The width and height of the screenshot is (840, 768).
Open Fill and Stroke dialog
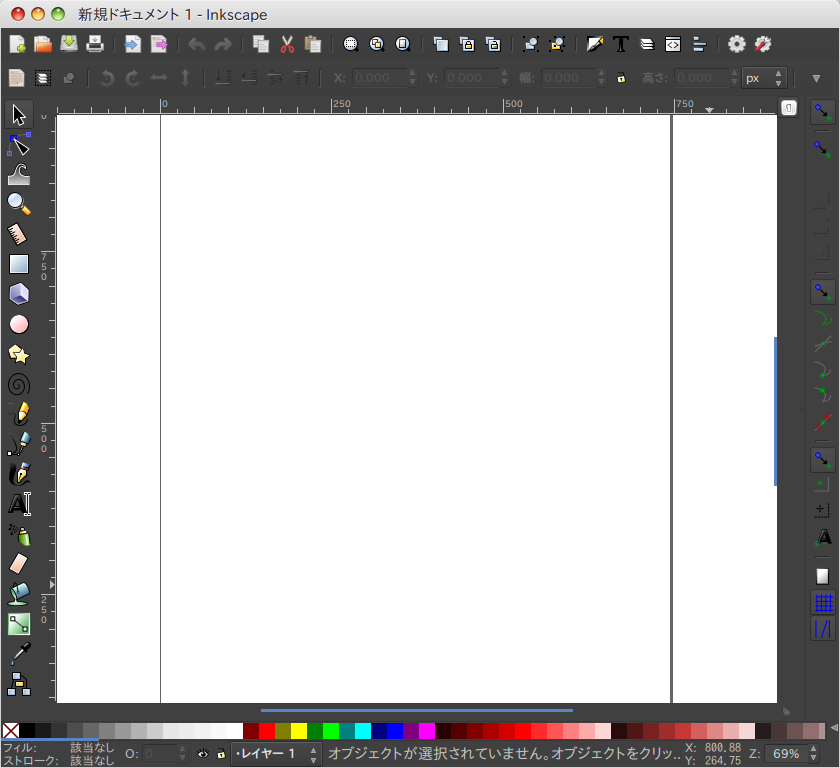[595, 44]
